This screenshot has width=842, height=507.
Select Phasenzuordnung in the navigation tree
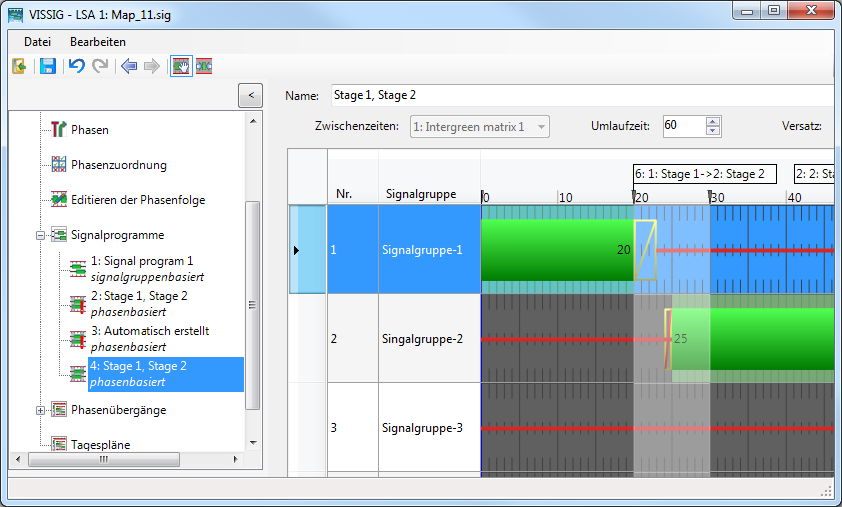[118, 165]
